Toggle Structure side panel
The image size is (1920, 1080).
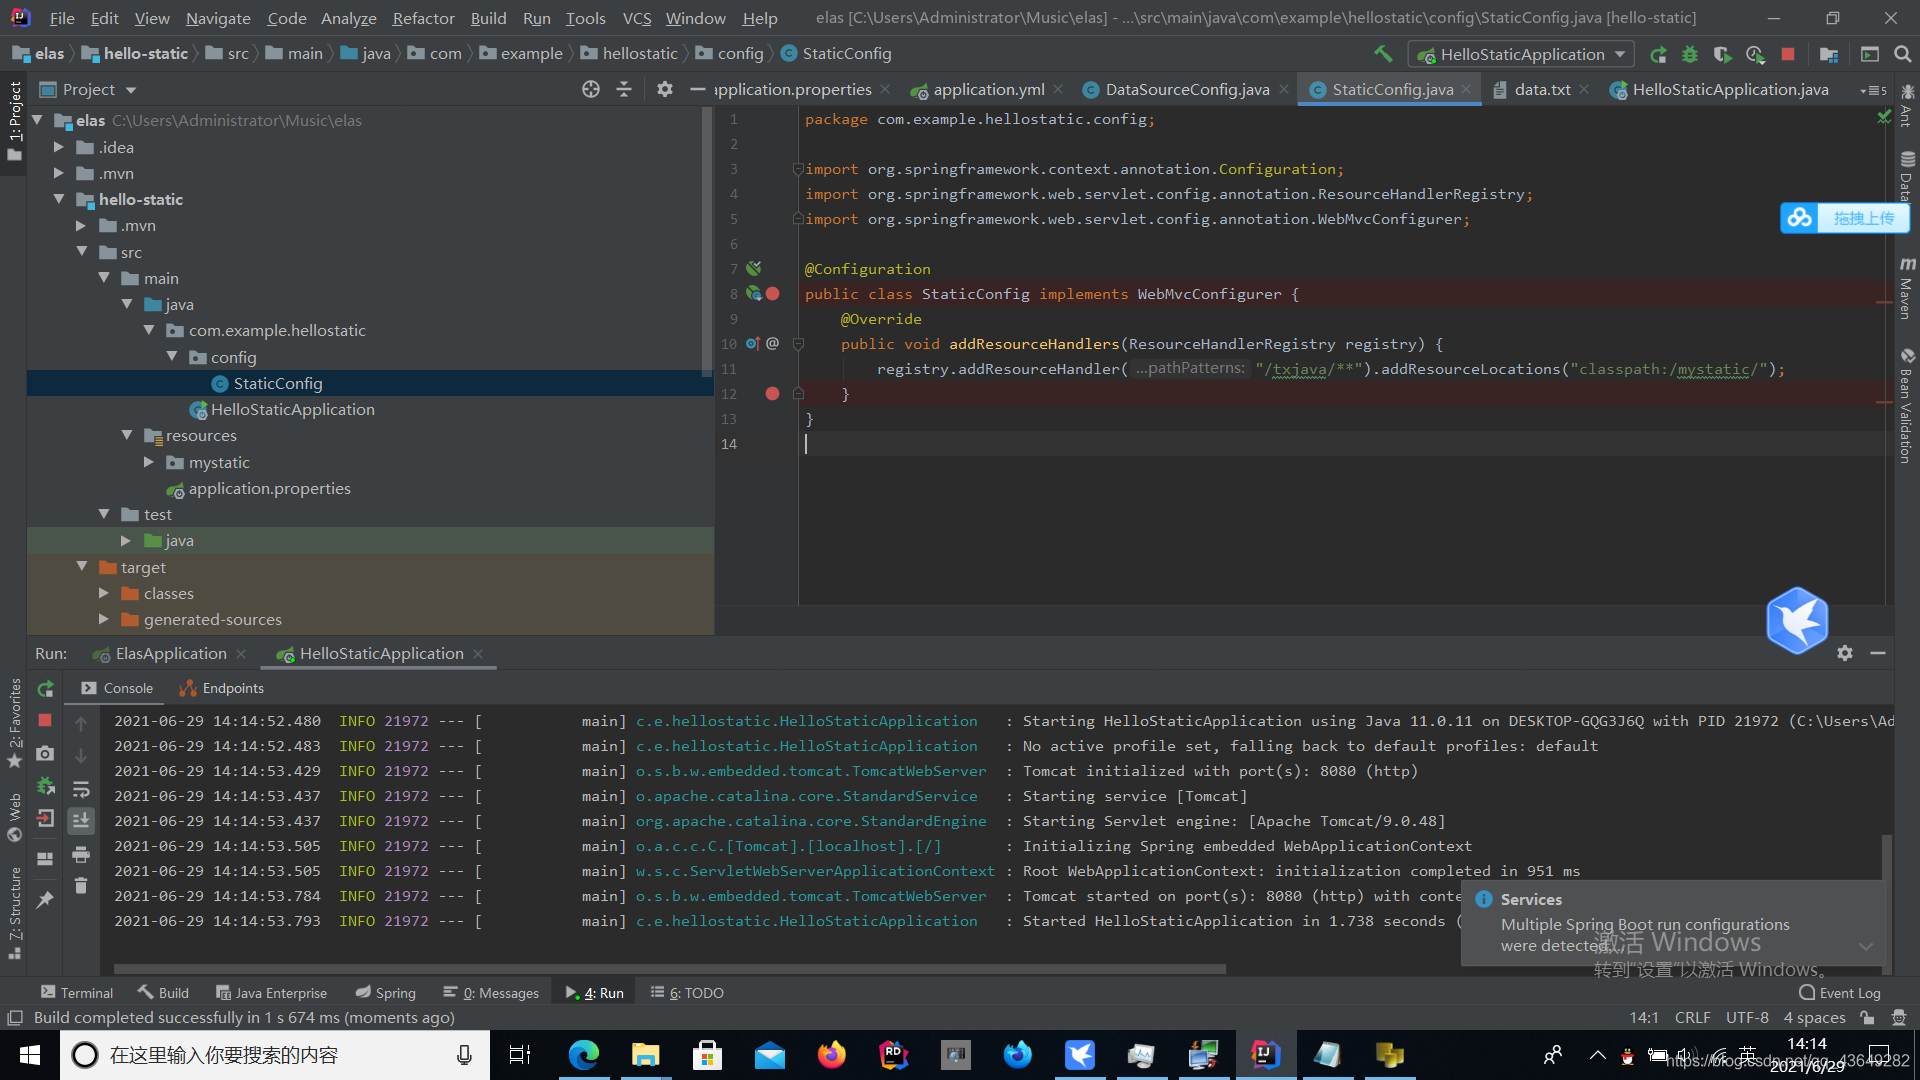[x=14, y=913]
